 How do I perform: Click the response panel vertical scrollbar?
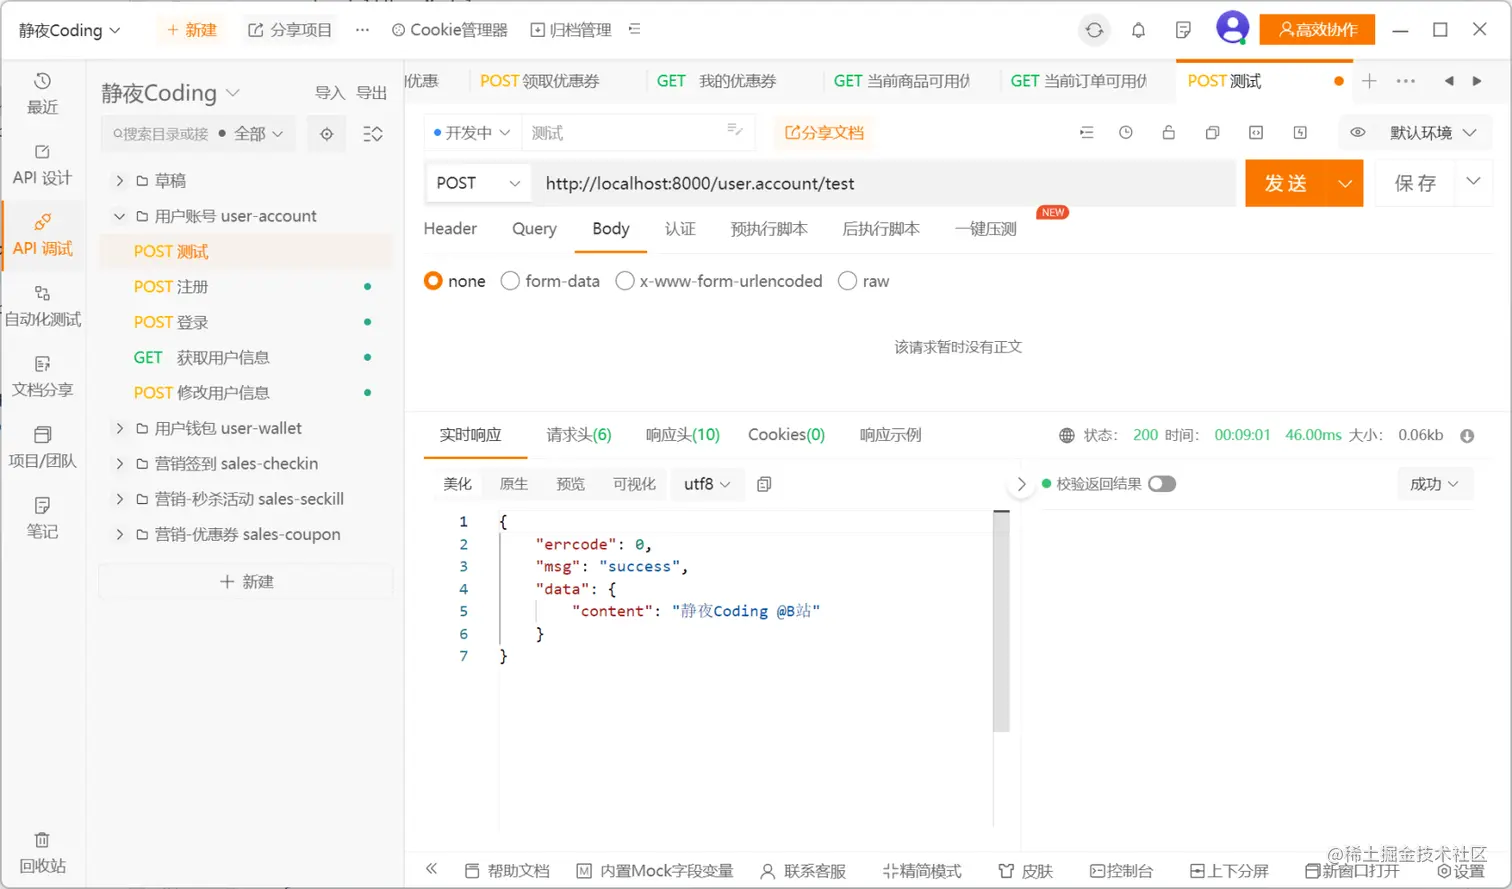1001,620
